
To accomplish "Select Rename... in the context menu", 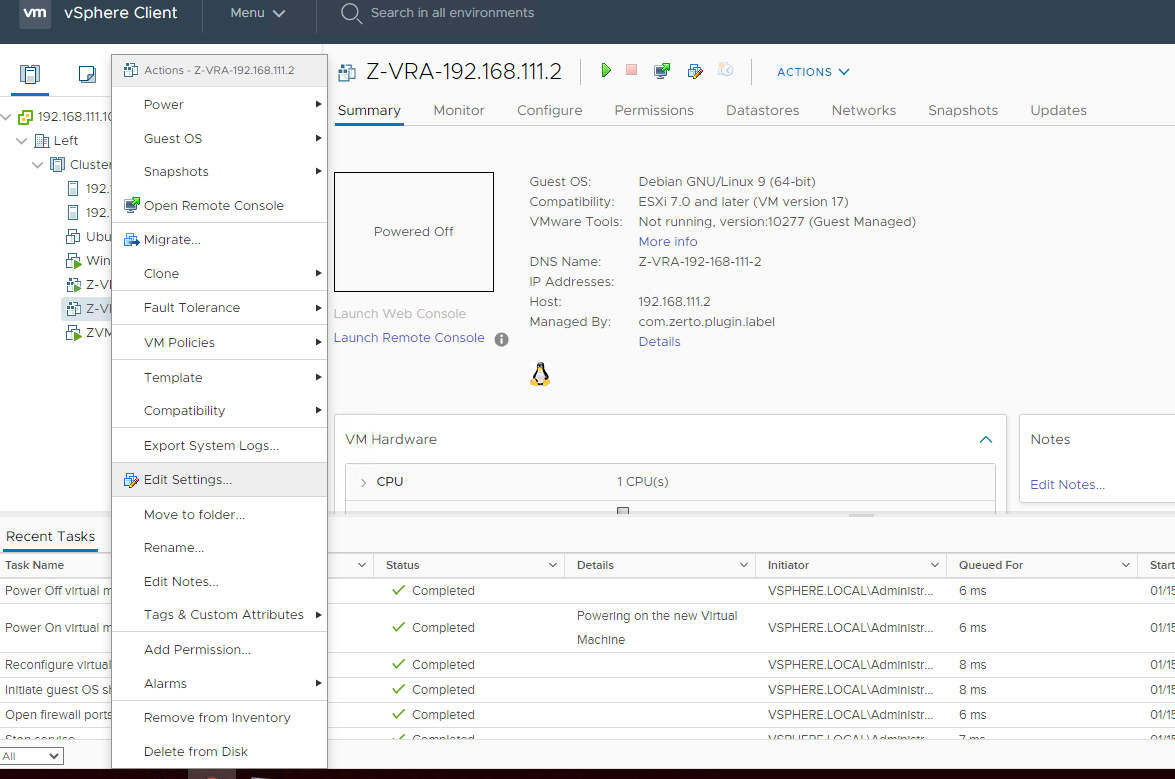I will pyautogui.click(x=220, y=548).
